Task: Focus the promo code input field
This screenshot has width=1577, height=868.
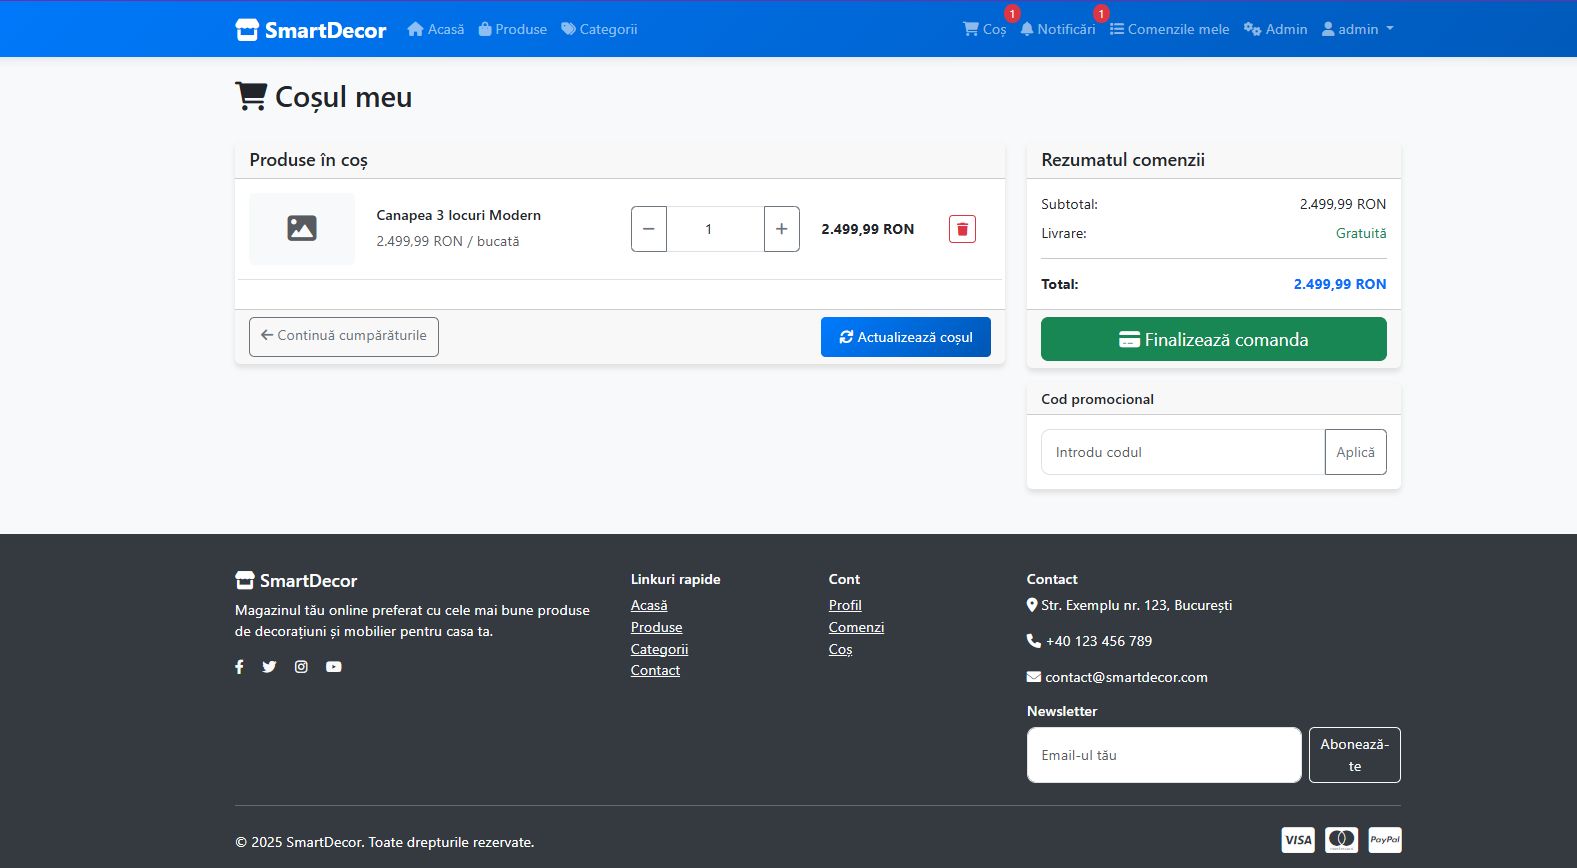Action: (x=1182, y=452)
